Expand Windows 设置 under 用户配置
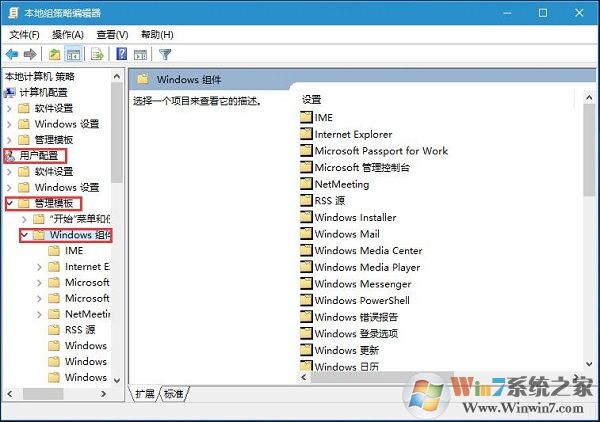This screenshot has height=422, width=600. point(9,187)
